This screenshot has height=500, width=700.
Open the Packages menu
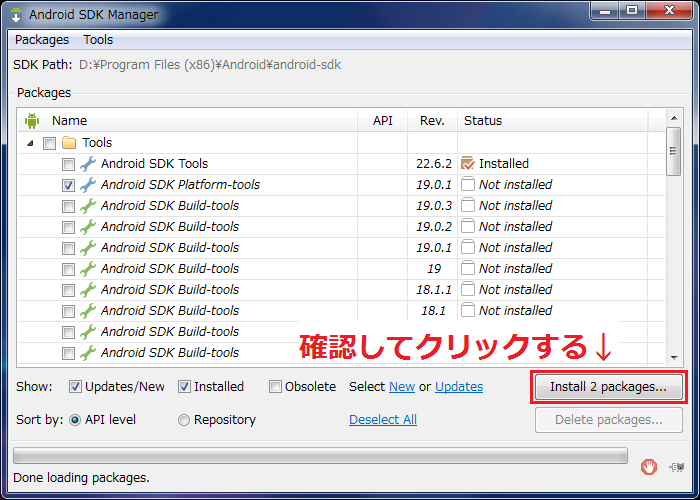point(42,40)
